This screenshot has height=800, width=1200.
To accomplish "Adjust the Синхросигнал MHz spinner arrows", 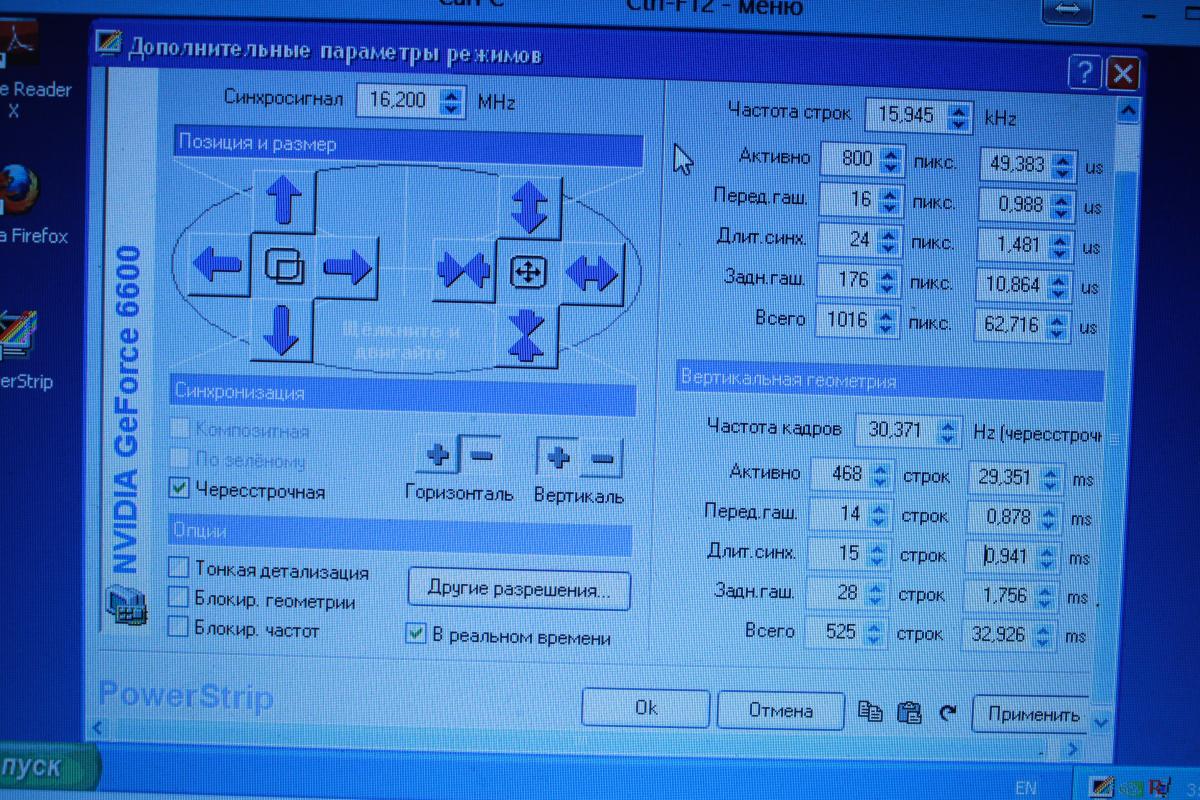I will tap(452, 100).
